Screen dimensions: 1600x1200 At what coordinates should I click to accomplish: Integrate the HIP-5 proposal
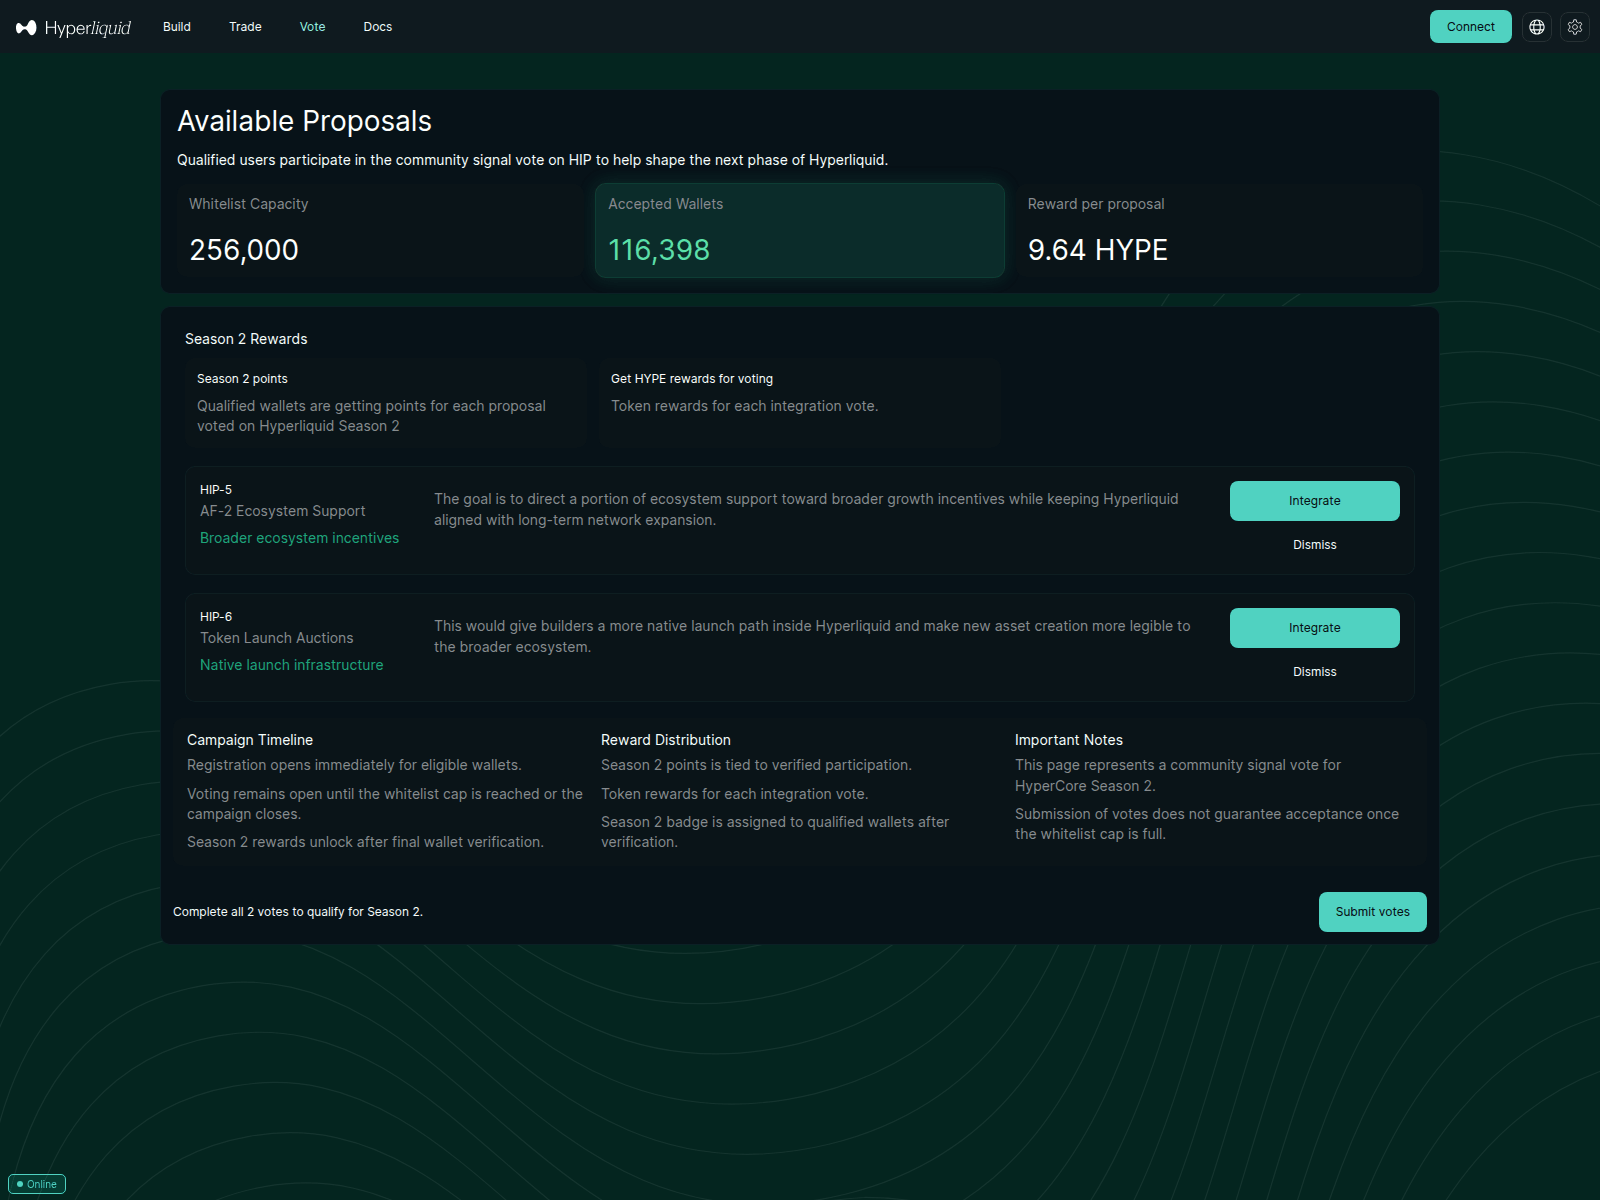[1314, 501]
